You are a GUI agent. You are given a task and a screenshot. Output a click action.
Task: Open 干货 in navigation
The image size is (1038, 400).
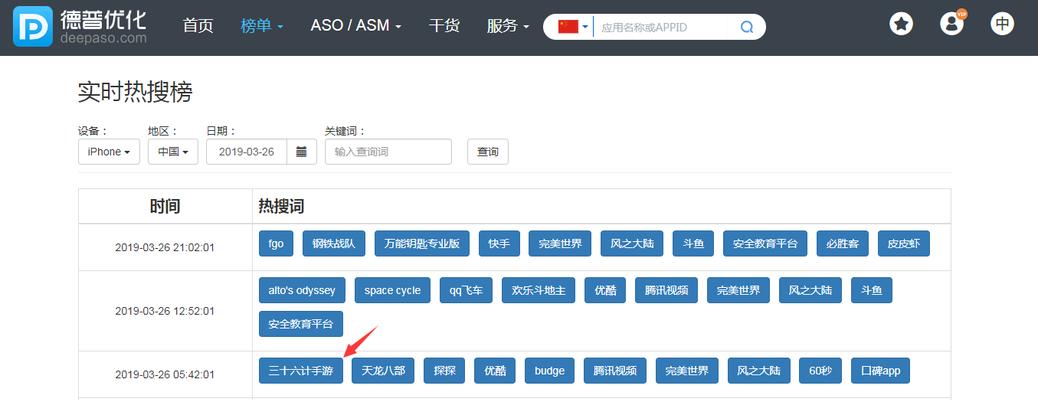pos(444,26)
